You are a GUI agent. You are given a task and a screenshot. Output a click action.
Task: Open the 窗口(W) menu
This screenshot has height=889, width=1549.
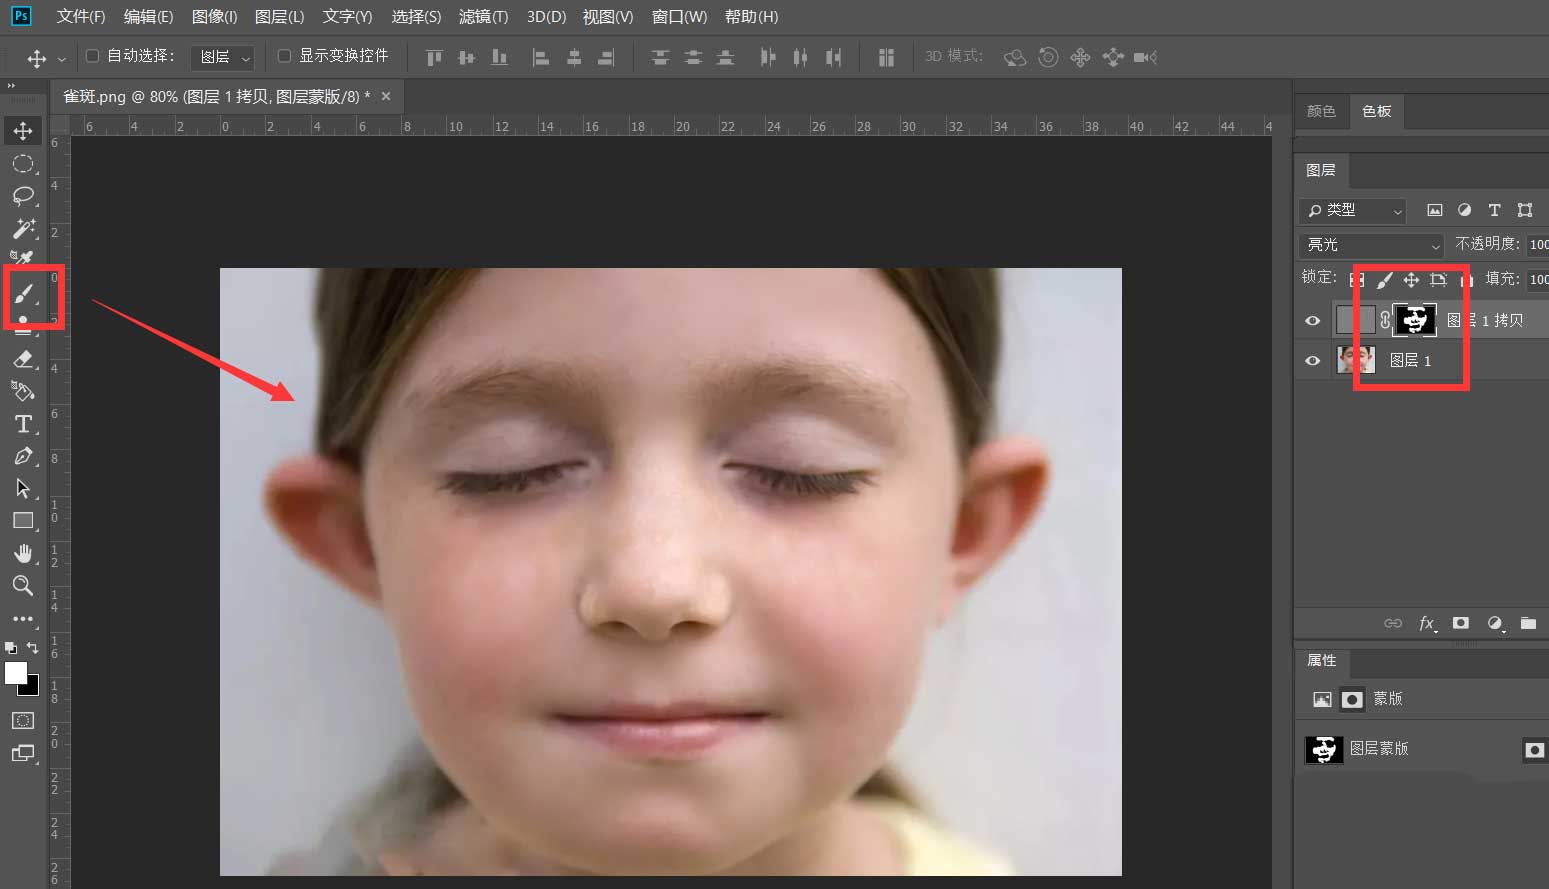[x=679, y=17]
